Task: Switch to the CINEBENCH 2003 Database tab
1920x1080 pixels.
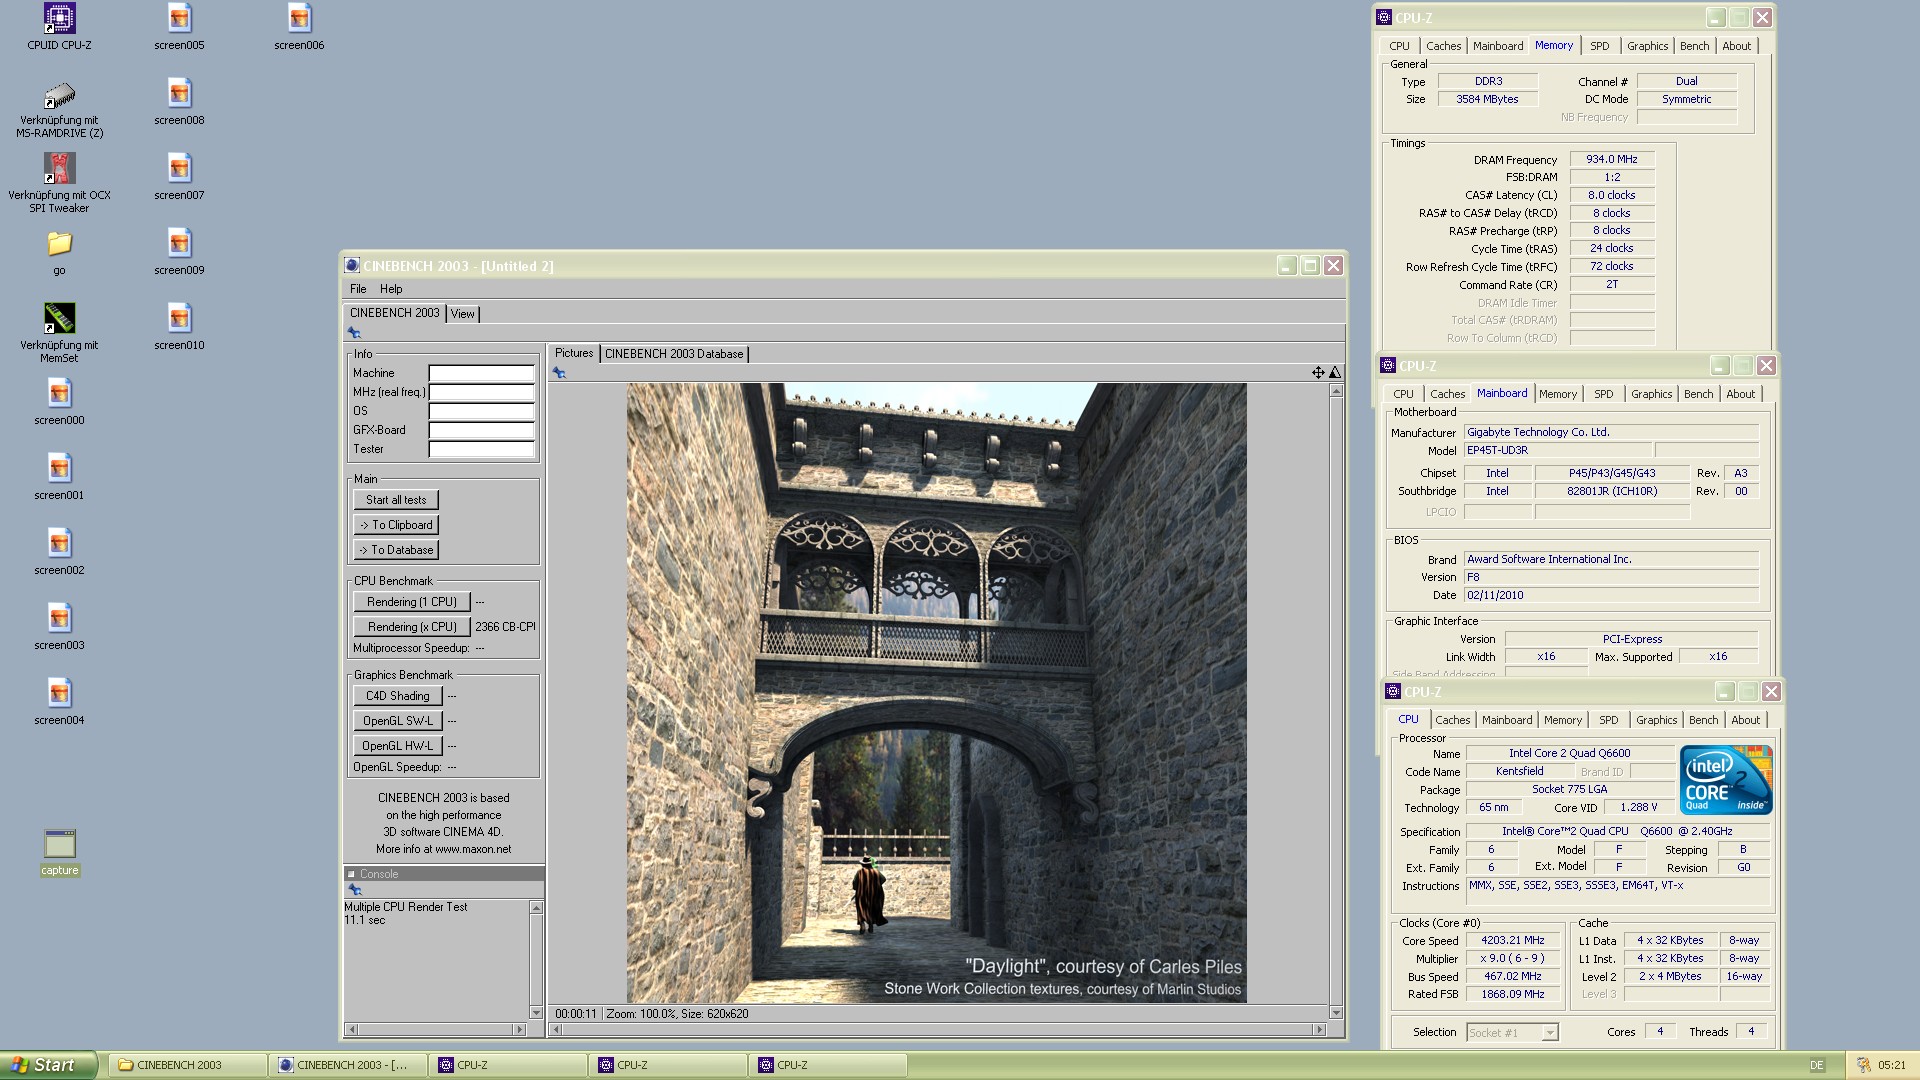Action: point(674,354)
